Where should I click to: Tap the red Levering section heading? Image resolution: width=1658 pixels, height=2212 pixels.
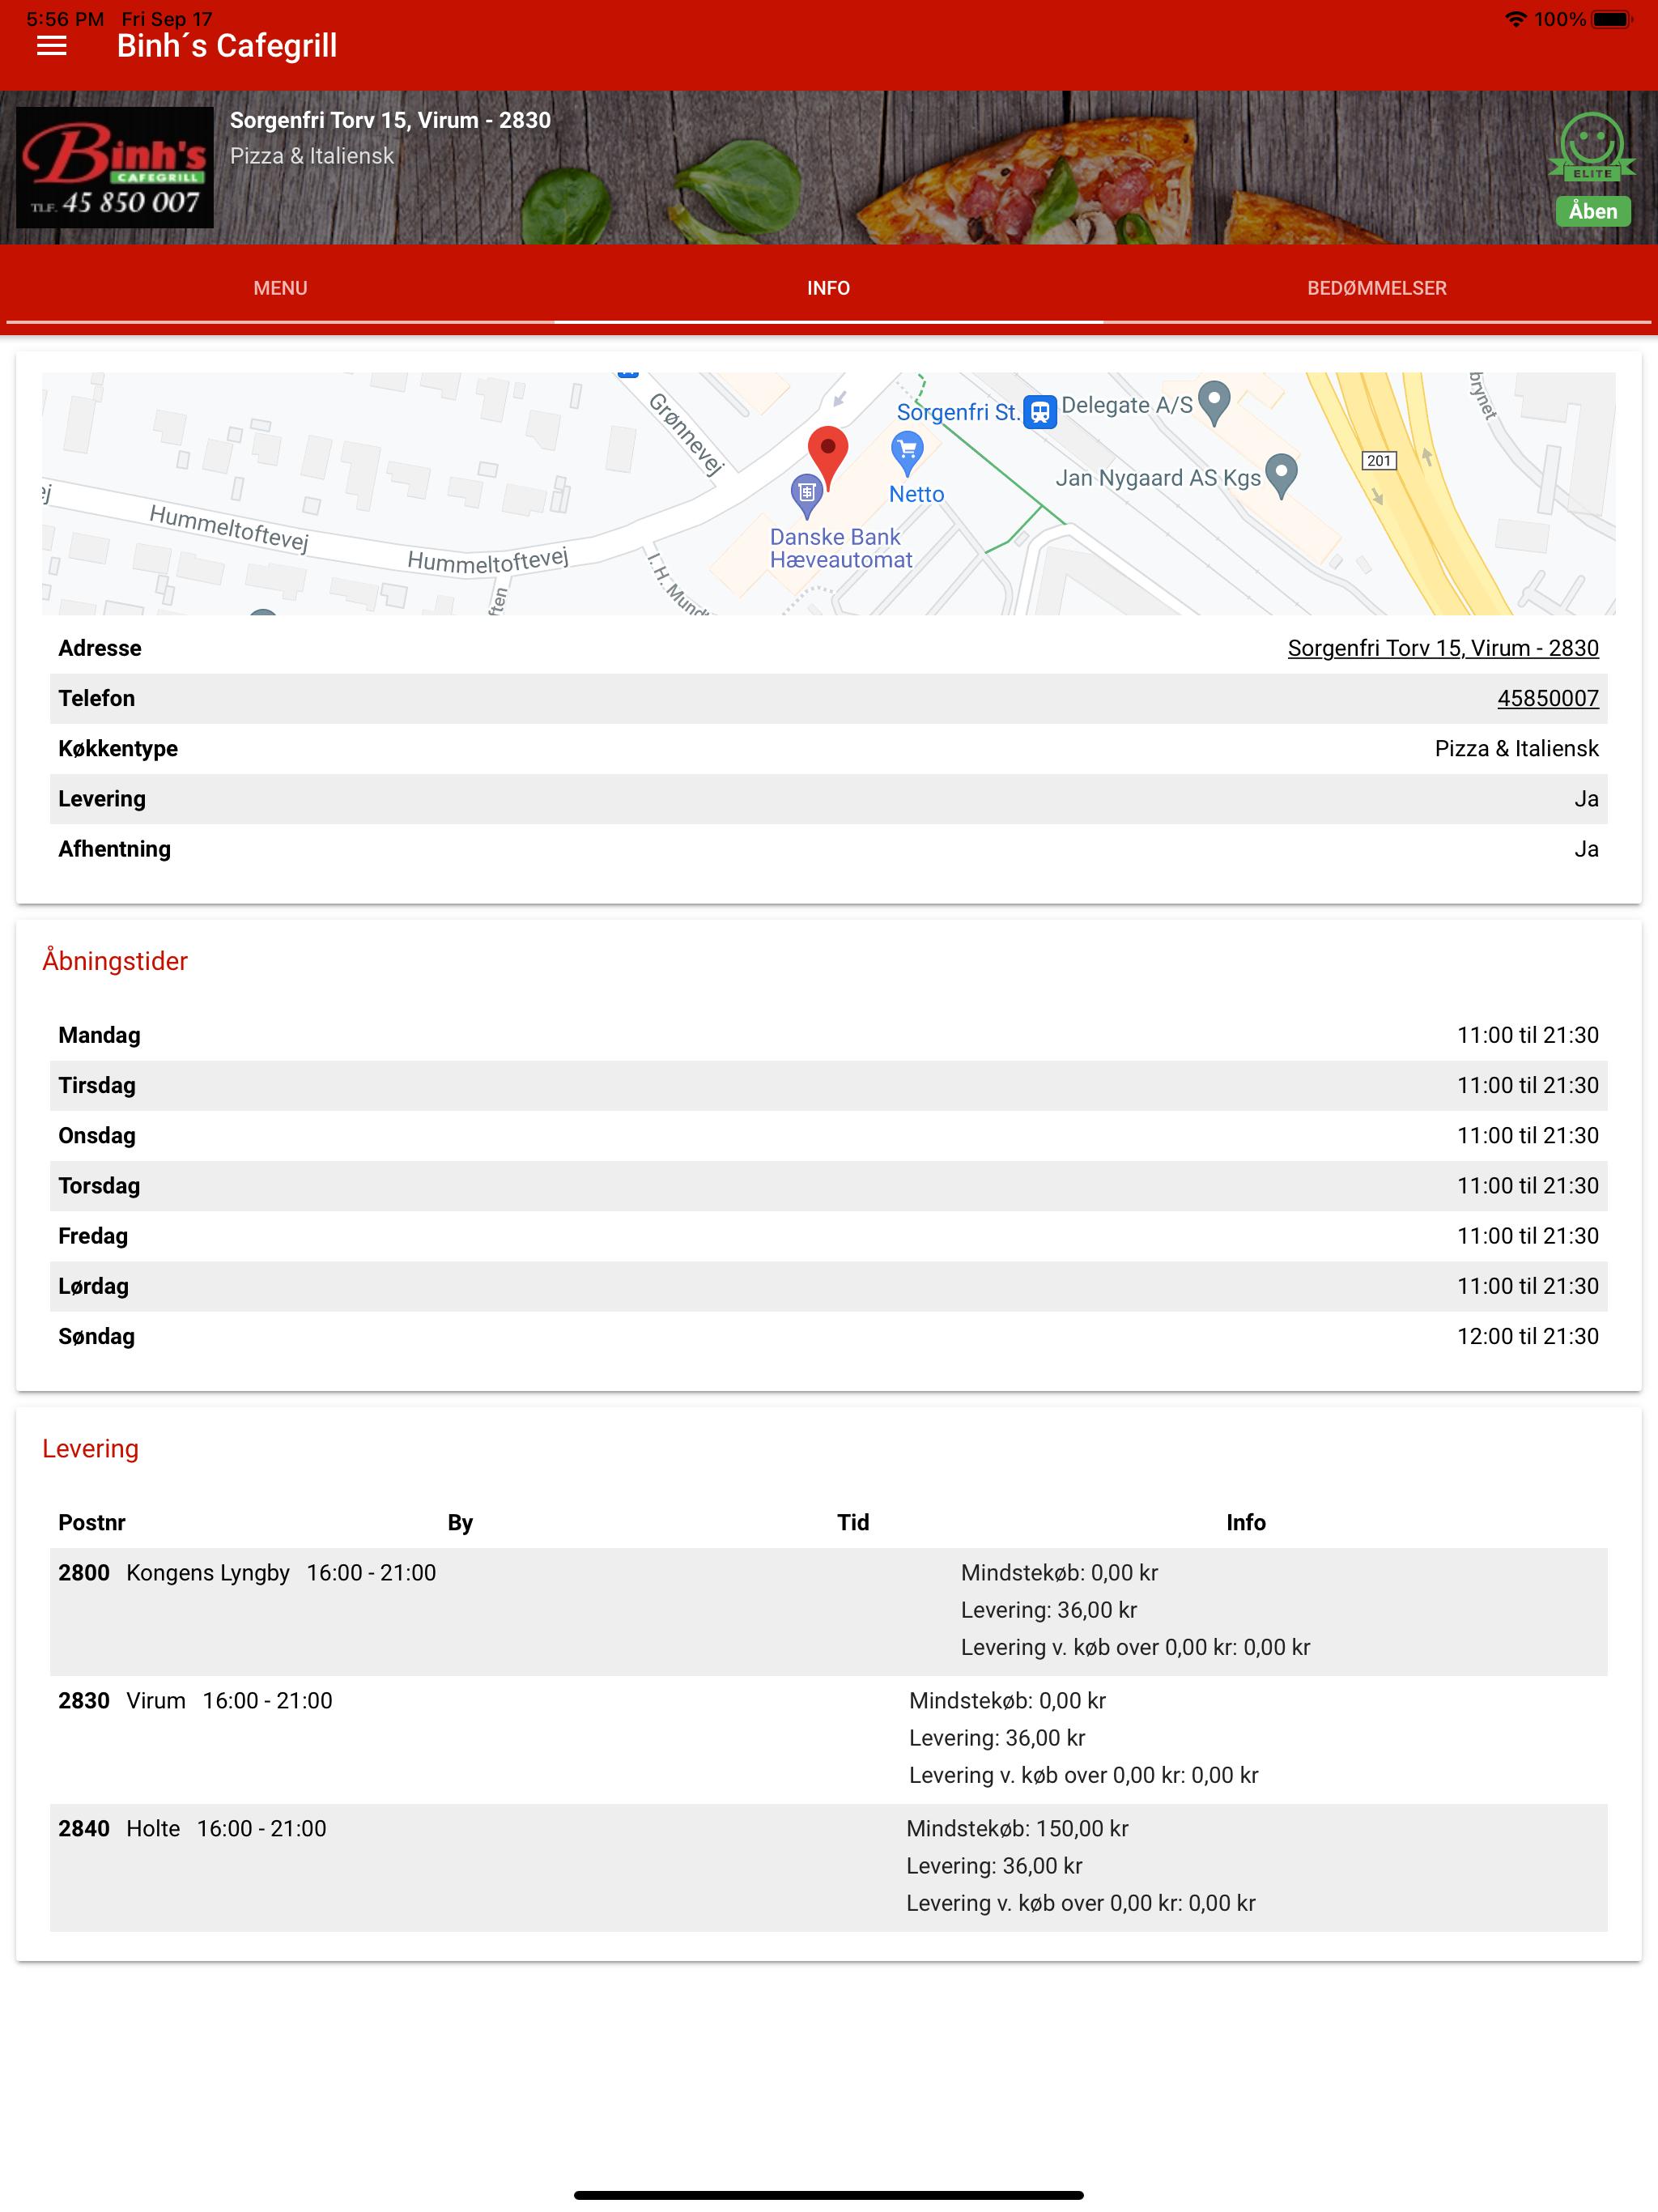tap(90, 1448)
